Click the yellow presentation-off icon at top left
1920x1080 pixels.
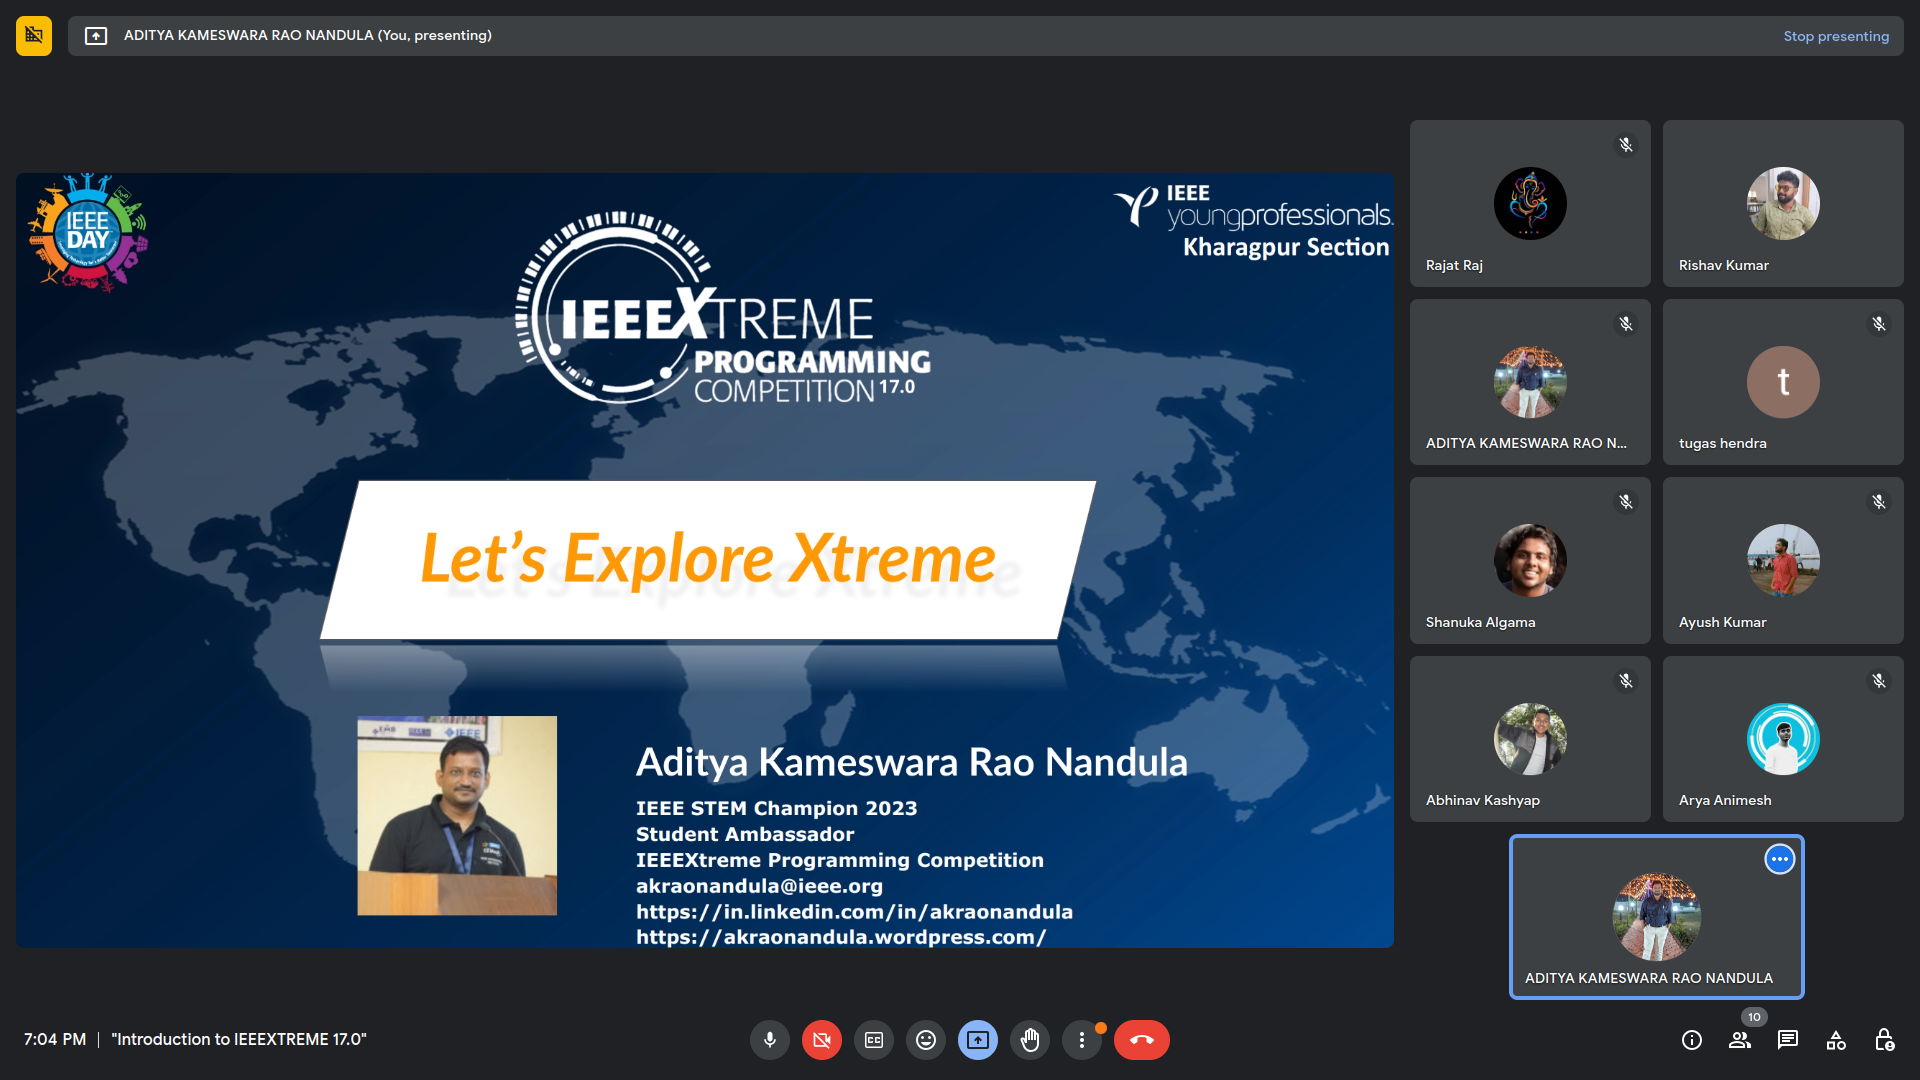(34, 36)
